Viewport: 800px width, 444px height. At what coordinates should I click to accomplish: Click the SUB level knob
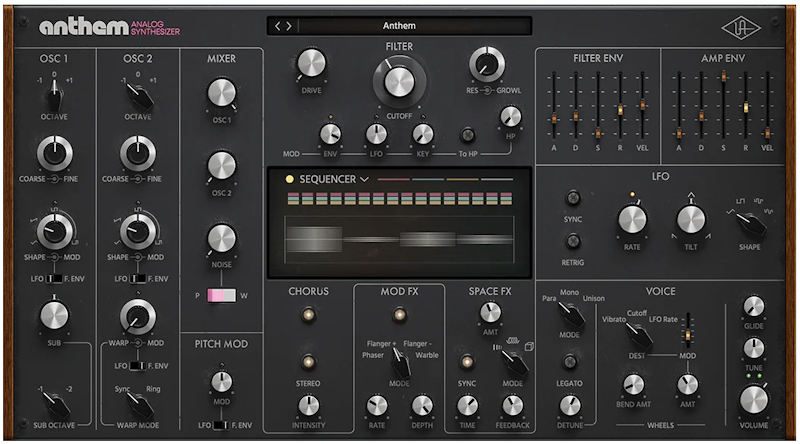point(54,315)
